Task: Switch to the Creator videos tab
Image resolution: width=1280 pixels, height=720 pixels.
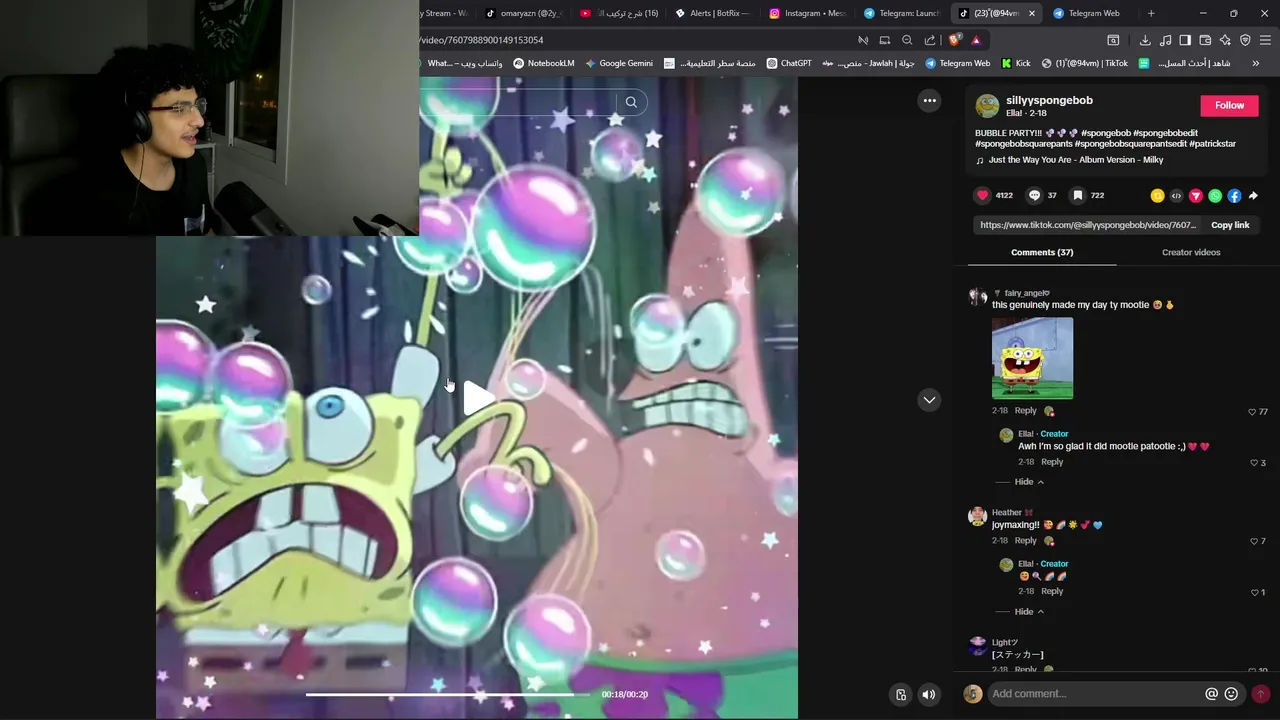Action: click(x=1191, y=252)
